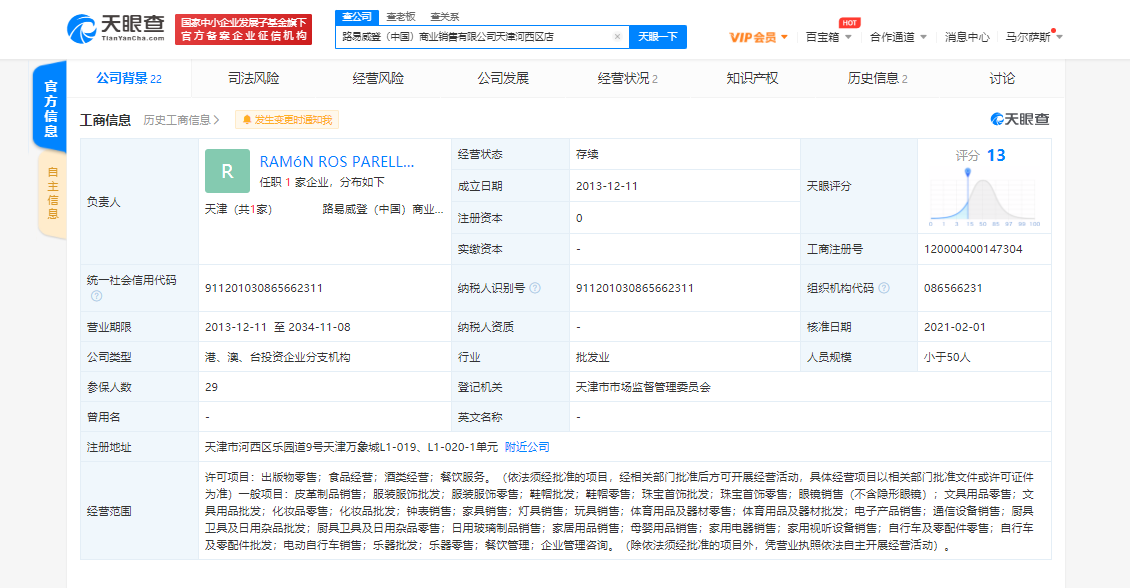Viewport: 1130px width, 588px height.
Task: Select the 查老板 search tab
Action: click(401, 16)
